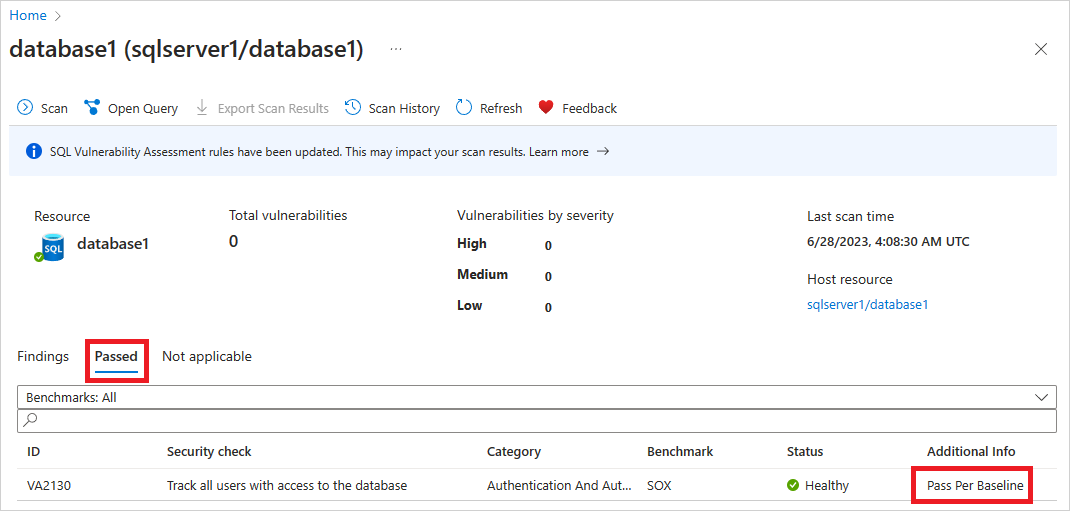Switch to the Findings tab
Image resolution: width=1070 pixels, height=511 pixels.
43,356
